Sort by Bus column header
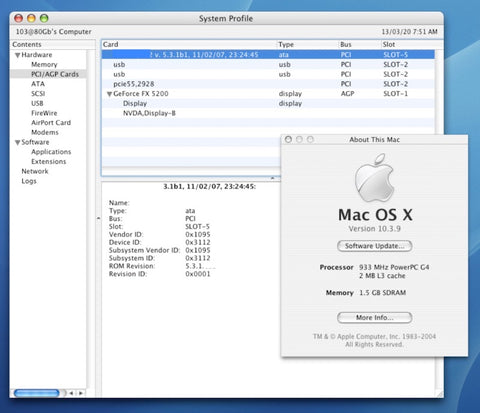 (359, 44)
